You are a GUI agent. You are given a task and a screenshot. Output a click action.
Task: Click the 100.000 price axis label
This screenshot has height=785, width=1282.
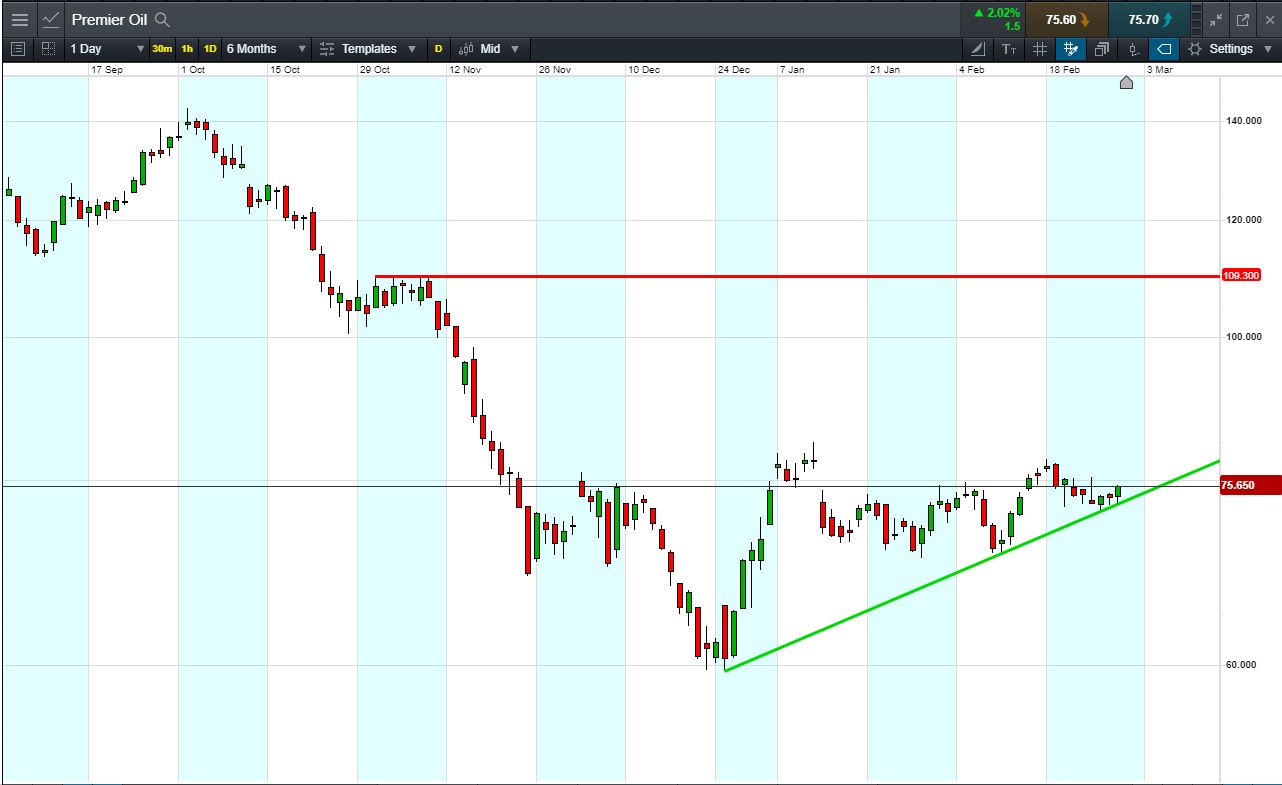(1243, 337)
